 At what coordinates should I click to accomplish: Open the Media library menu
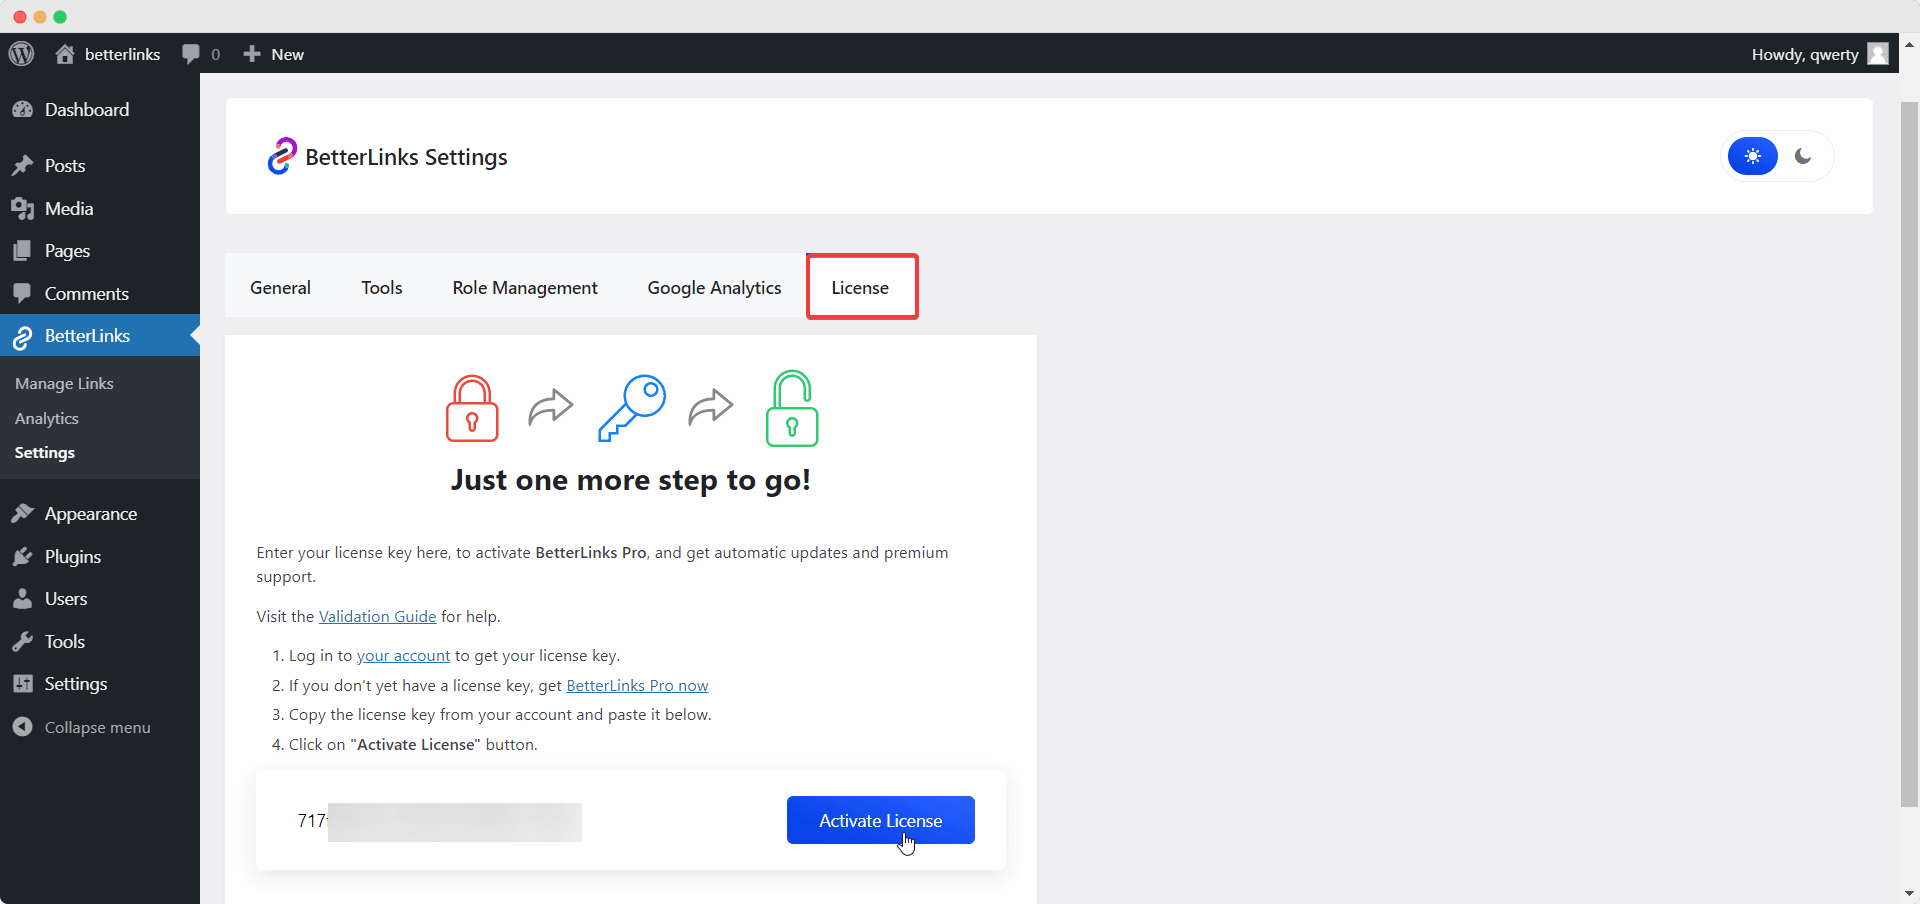pos(100,209)
